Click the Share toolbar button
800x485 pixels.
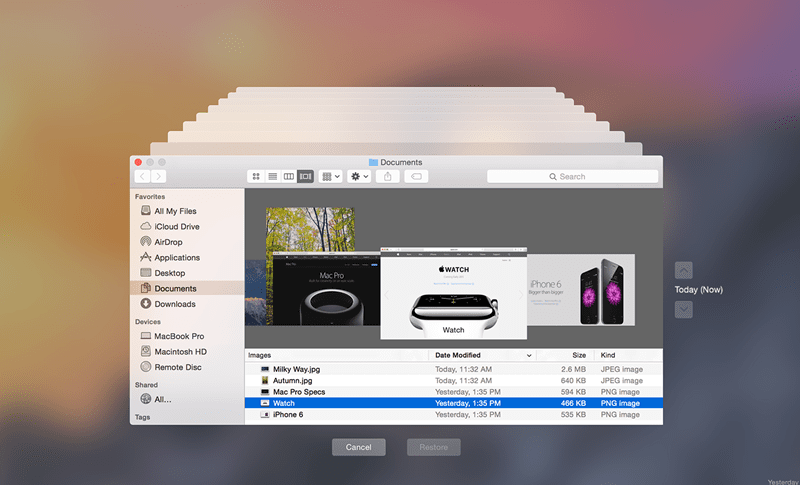click(x=388, y=176)
